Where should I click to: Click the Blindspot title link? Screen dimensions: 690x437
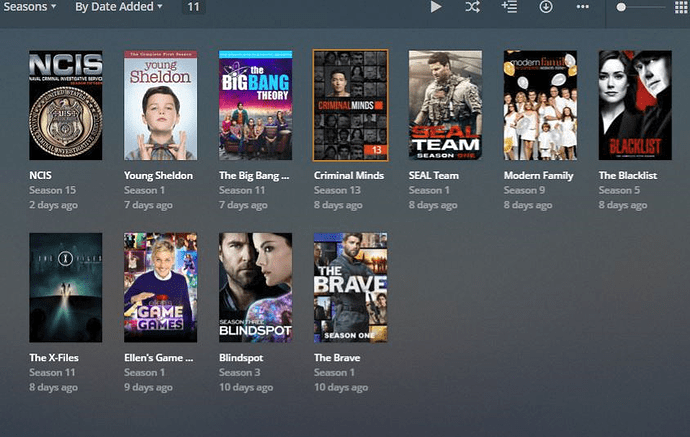click(x=241, y=358)
